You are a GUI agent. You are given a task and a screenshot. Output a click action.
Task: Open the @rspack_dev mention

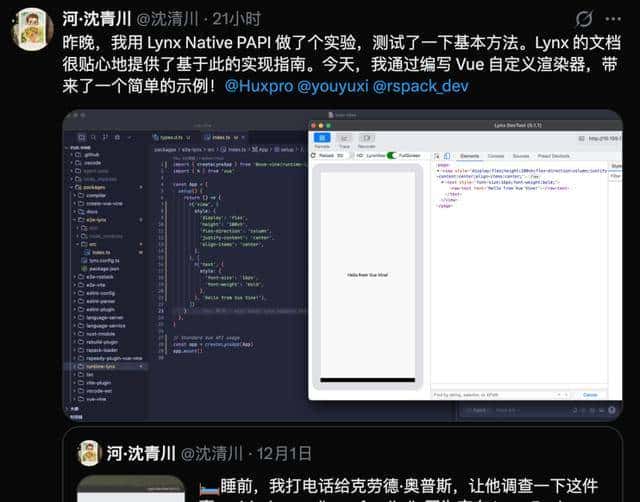(420, 86)
